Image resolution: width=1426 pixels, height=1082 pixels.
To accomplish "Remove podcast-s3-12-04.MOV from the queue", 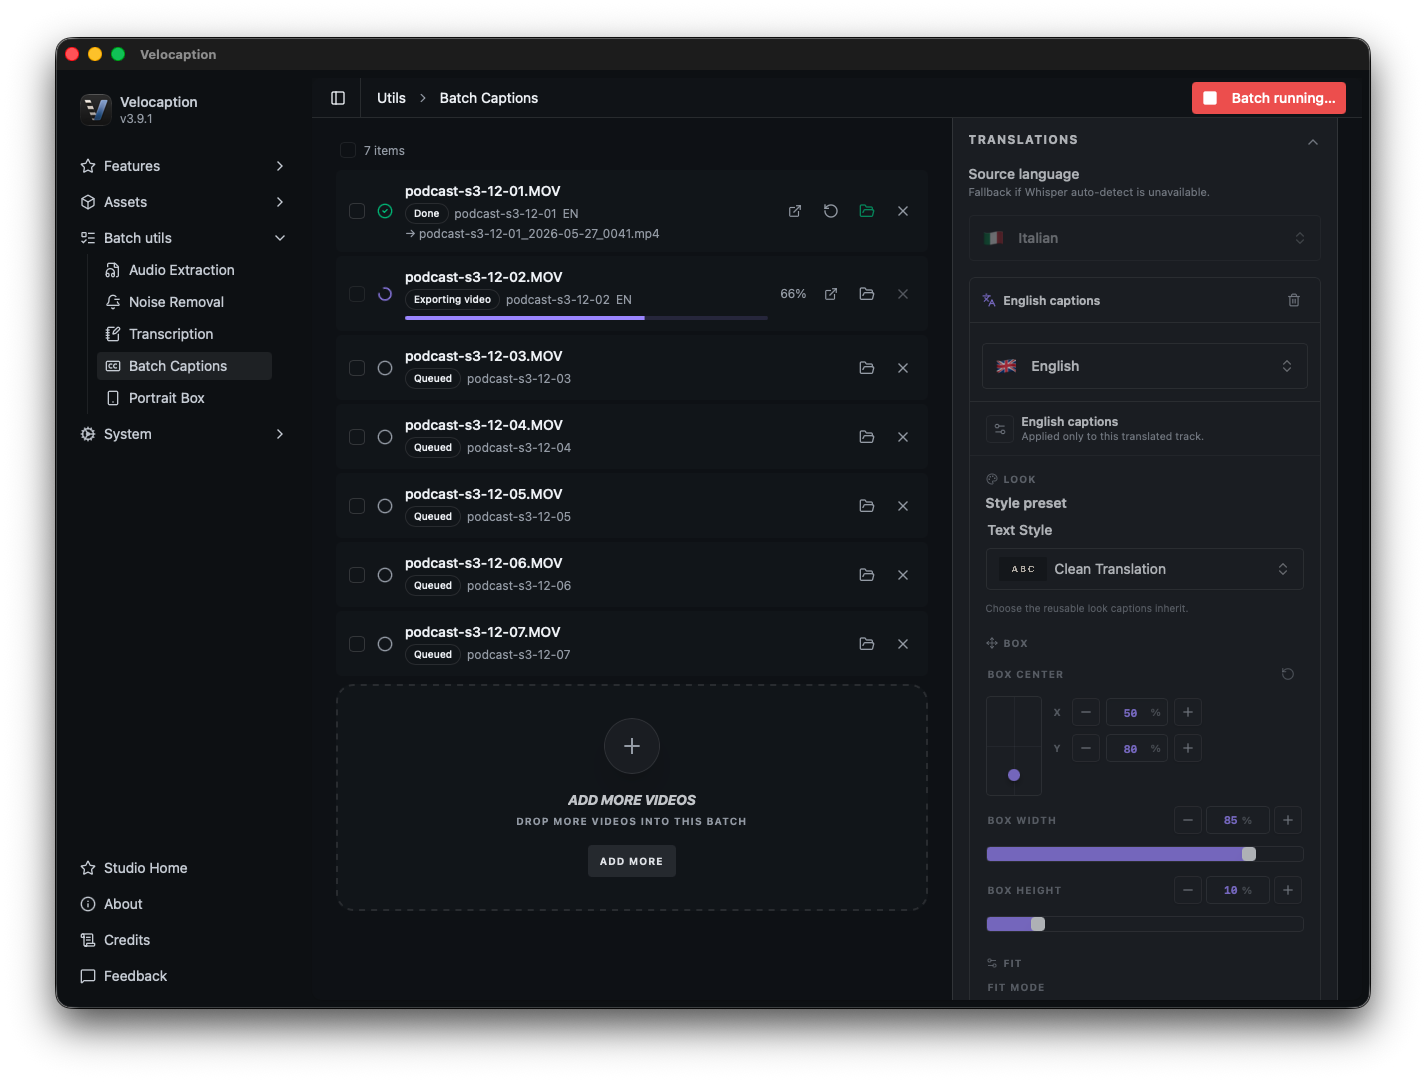I will tap(903, 437).
